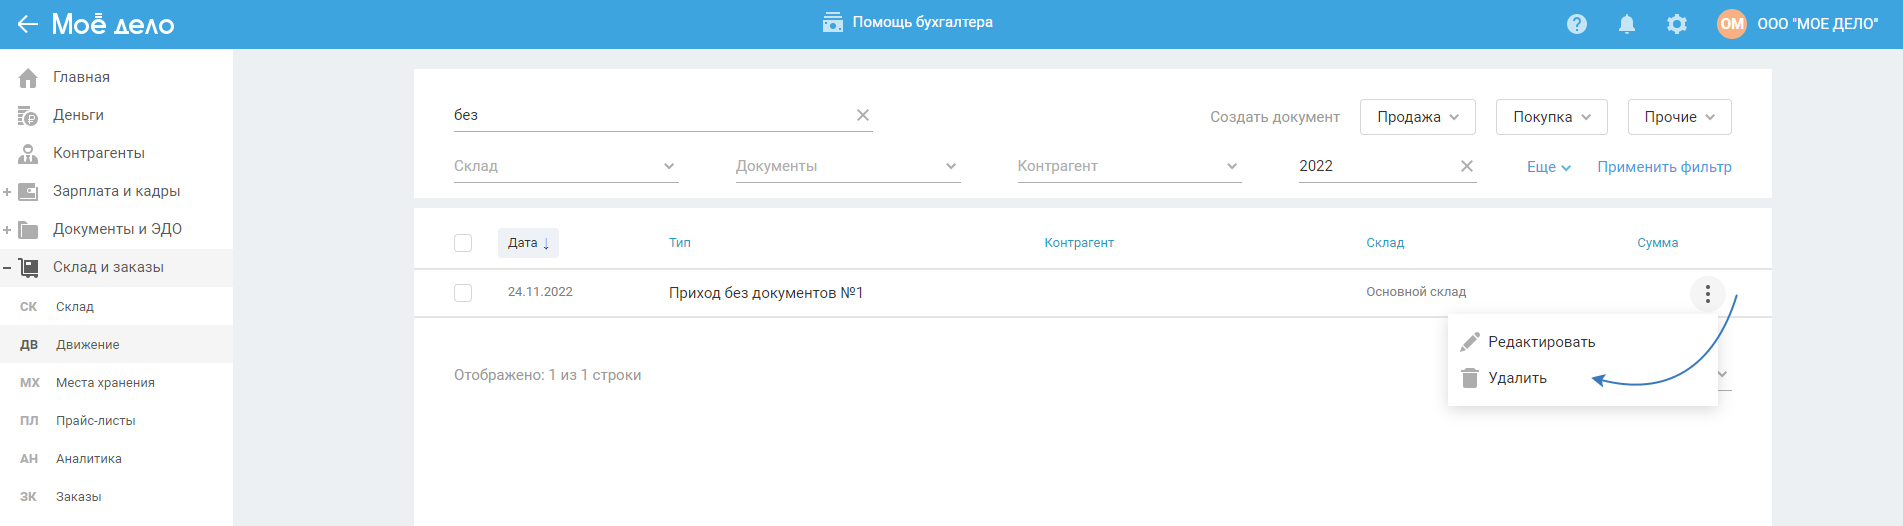
Task: Open the three-dot row actions menu
Action: point(1707,293)
